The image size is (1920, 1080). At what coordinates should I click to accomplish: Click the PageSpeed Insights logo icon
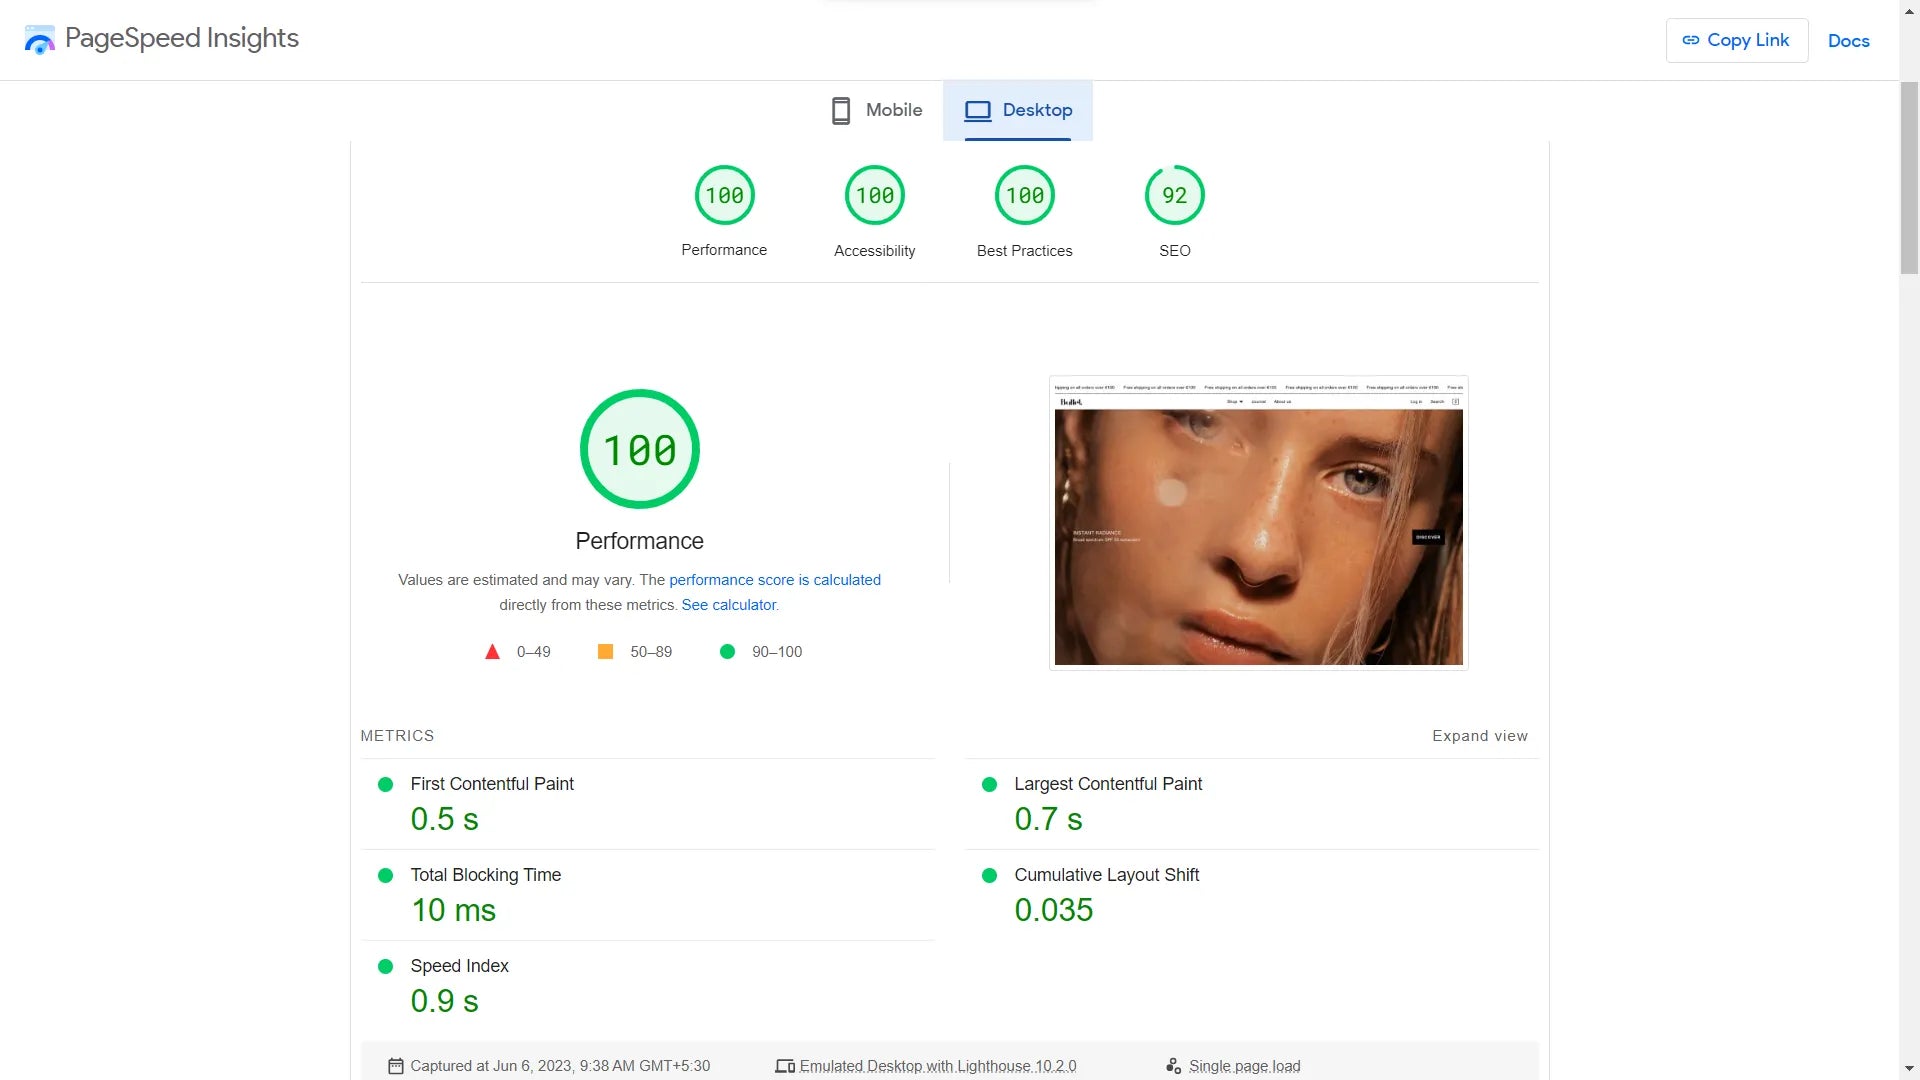pyautogui.click(x=40, y=40)
